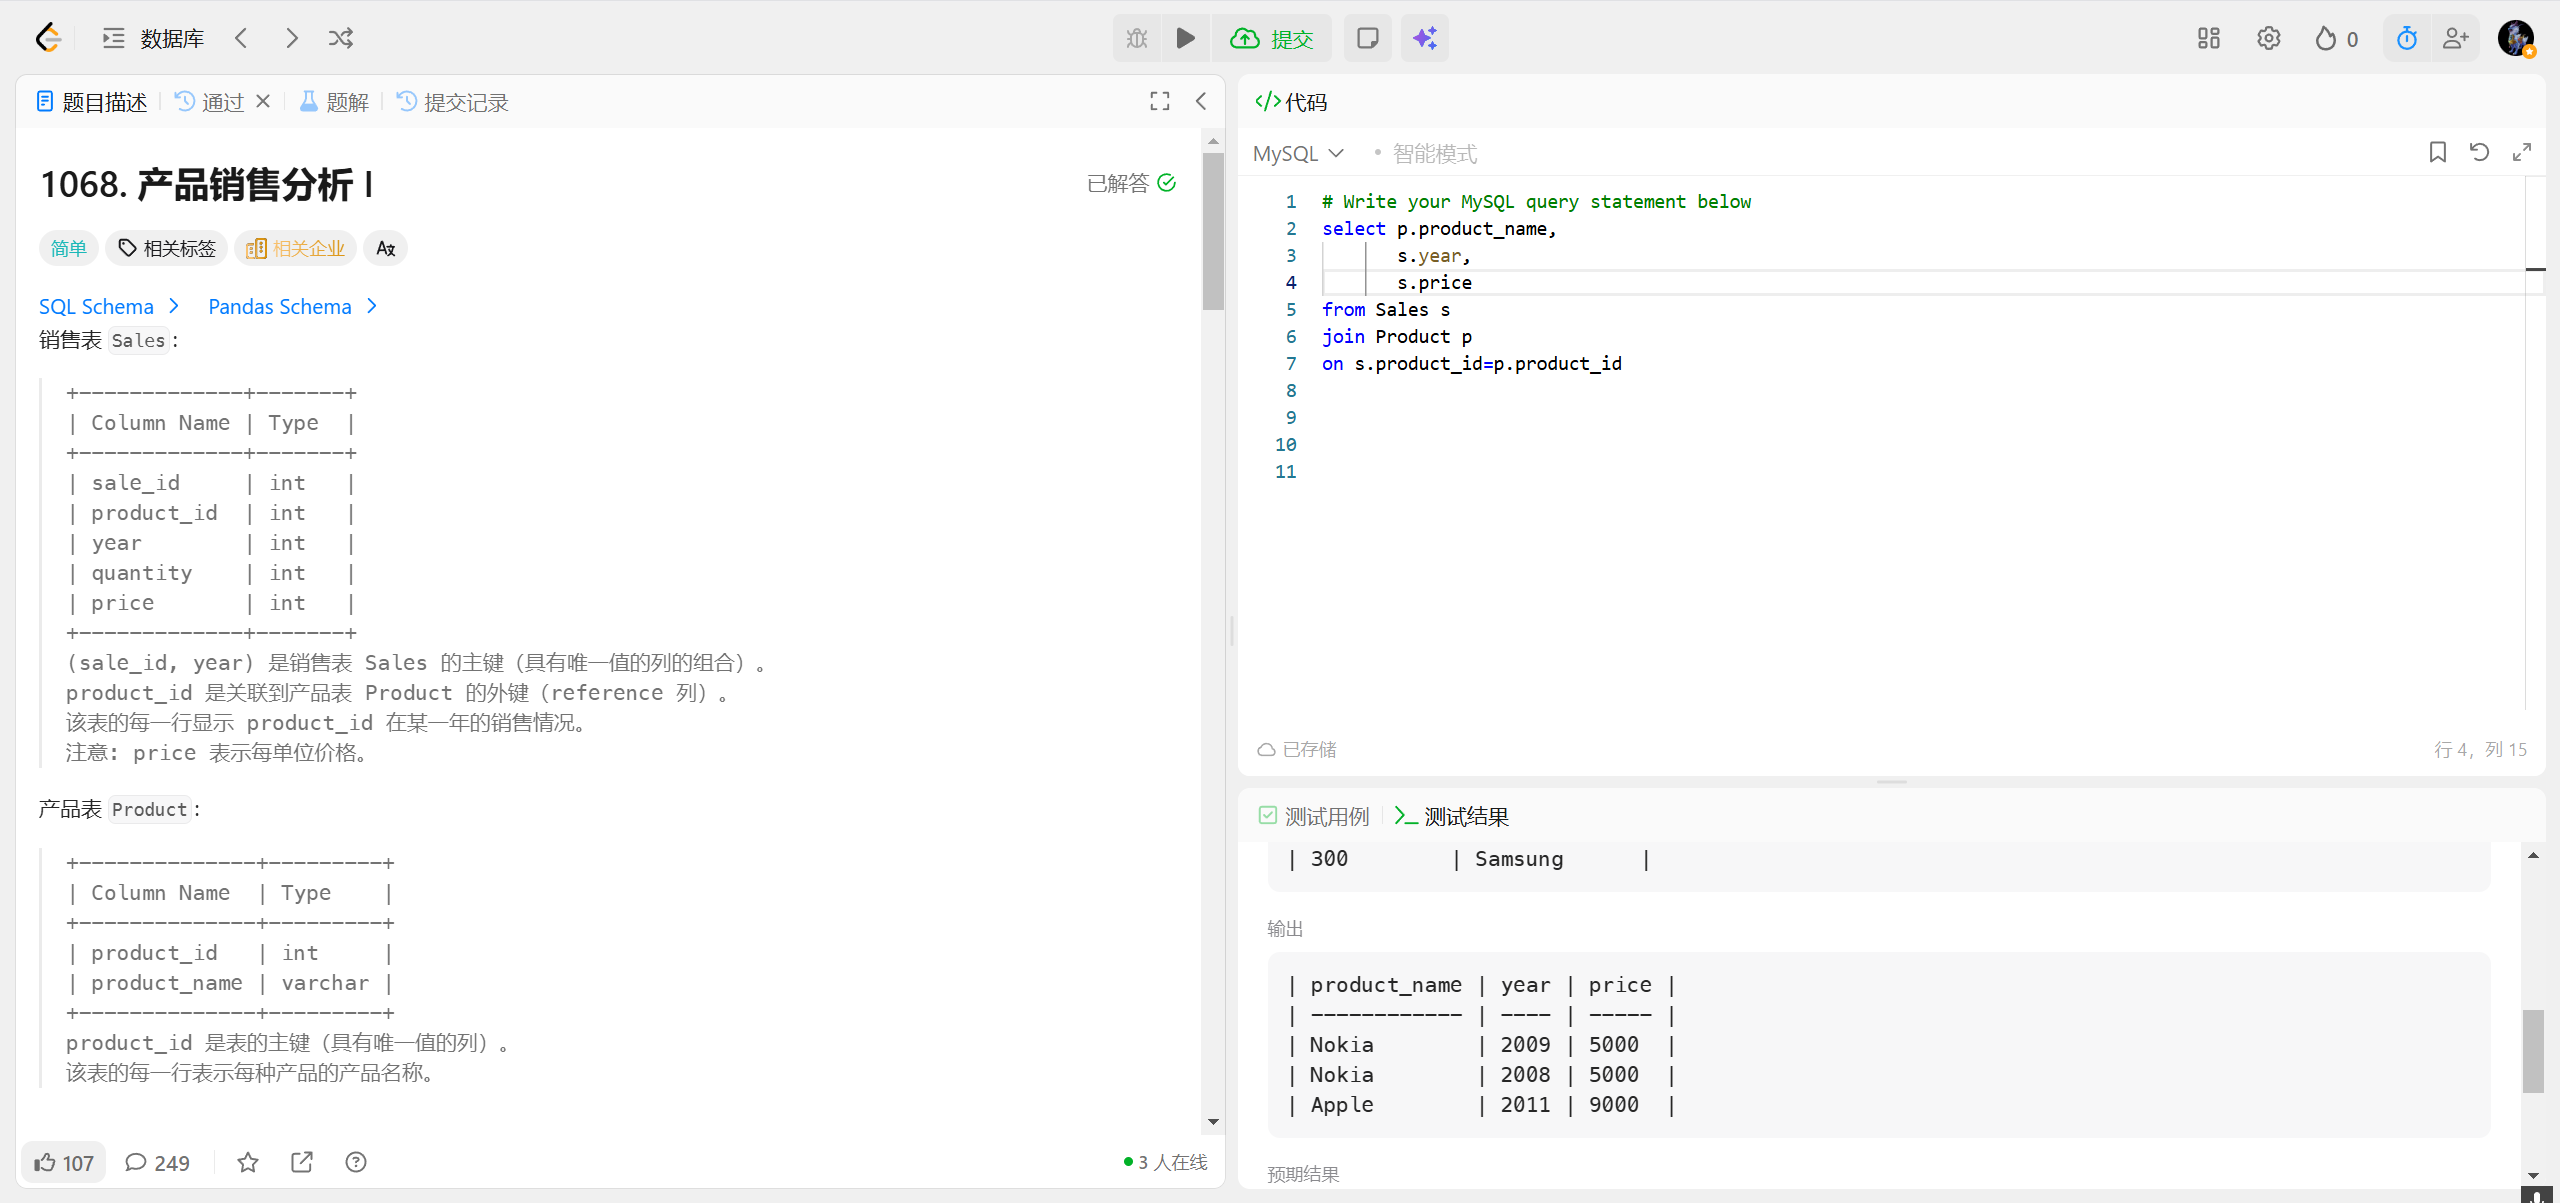The image size is (2560, 1203).
Task: Like the problem with thumbs-up 107
Action: point(63,1162)
